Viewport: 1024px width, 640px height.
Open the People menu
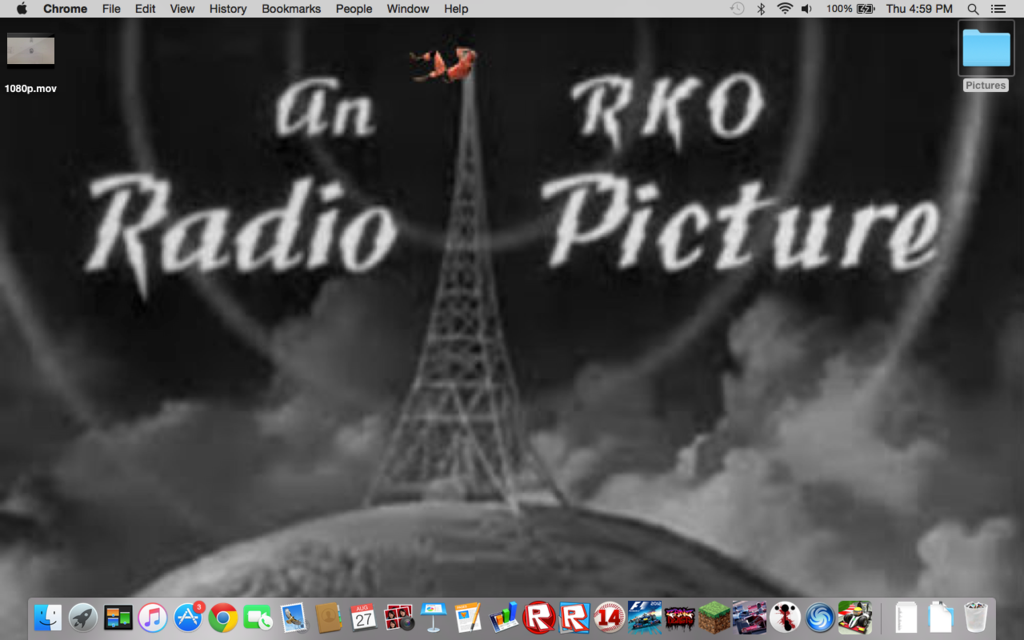(354, 8)
